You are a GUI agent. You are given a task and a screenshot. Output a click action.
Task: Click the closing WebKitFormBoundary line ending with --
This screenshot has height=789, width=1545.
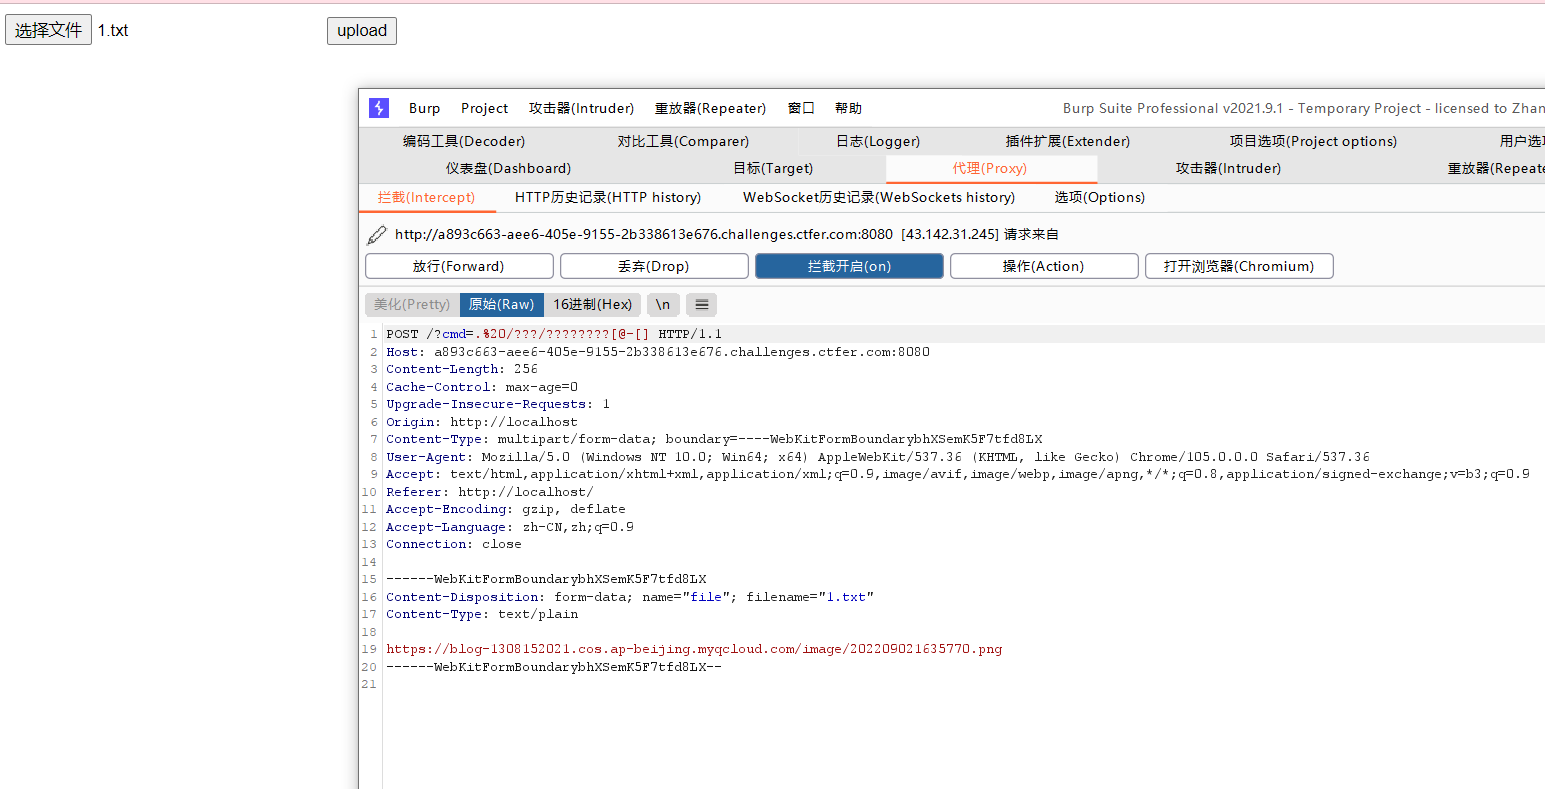(x=554, y=667)
